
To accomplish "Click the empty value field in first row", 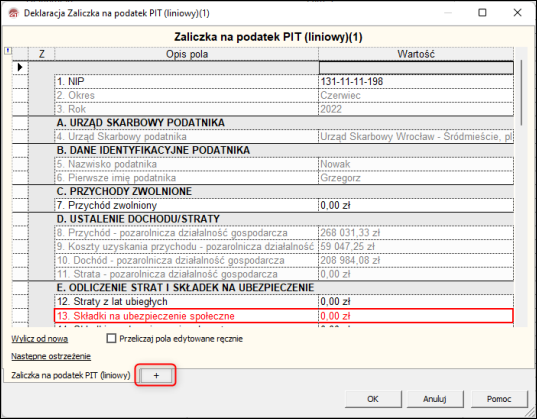I will tap(416, 67).
